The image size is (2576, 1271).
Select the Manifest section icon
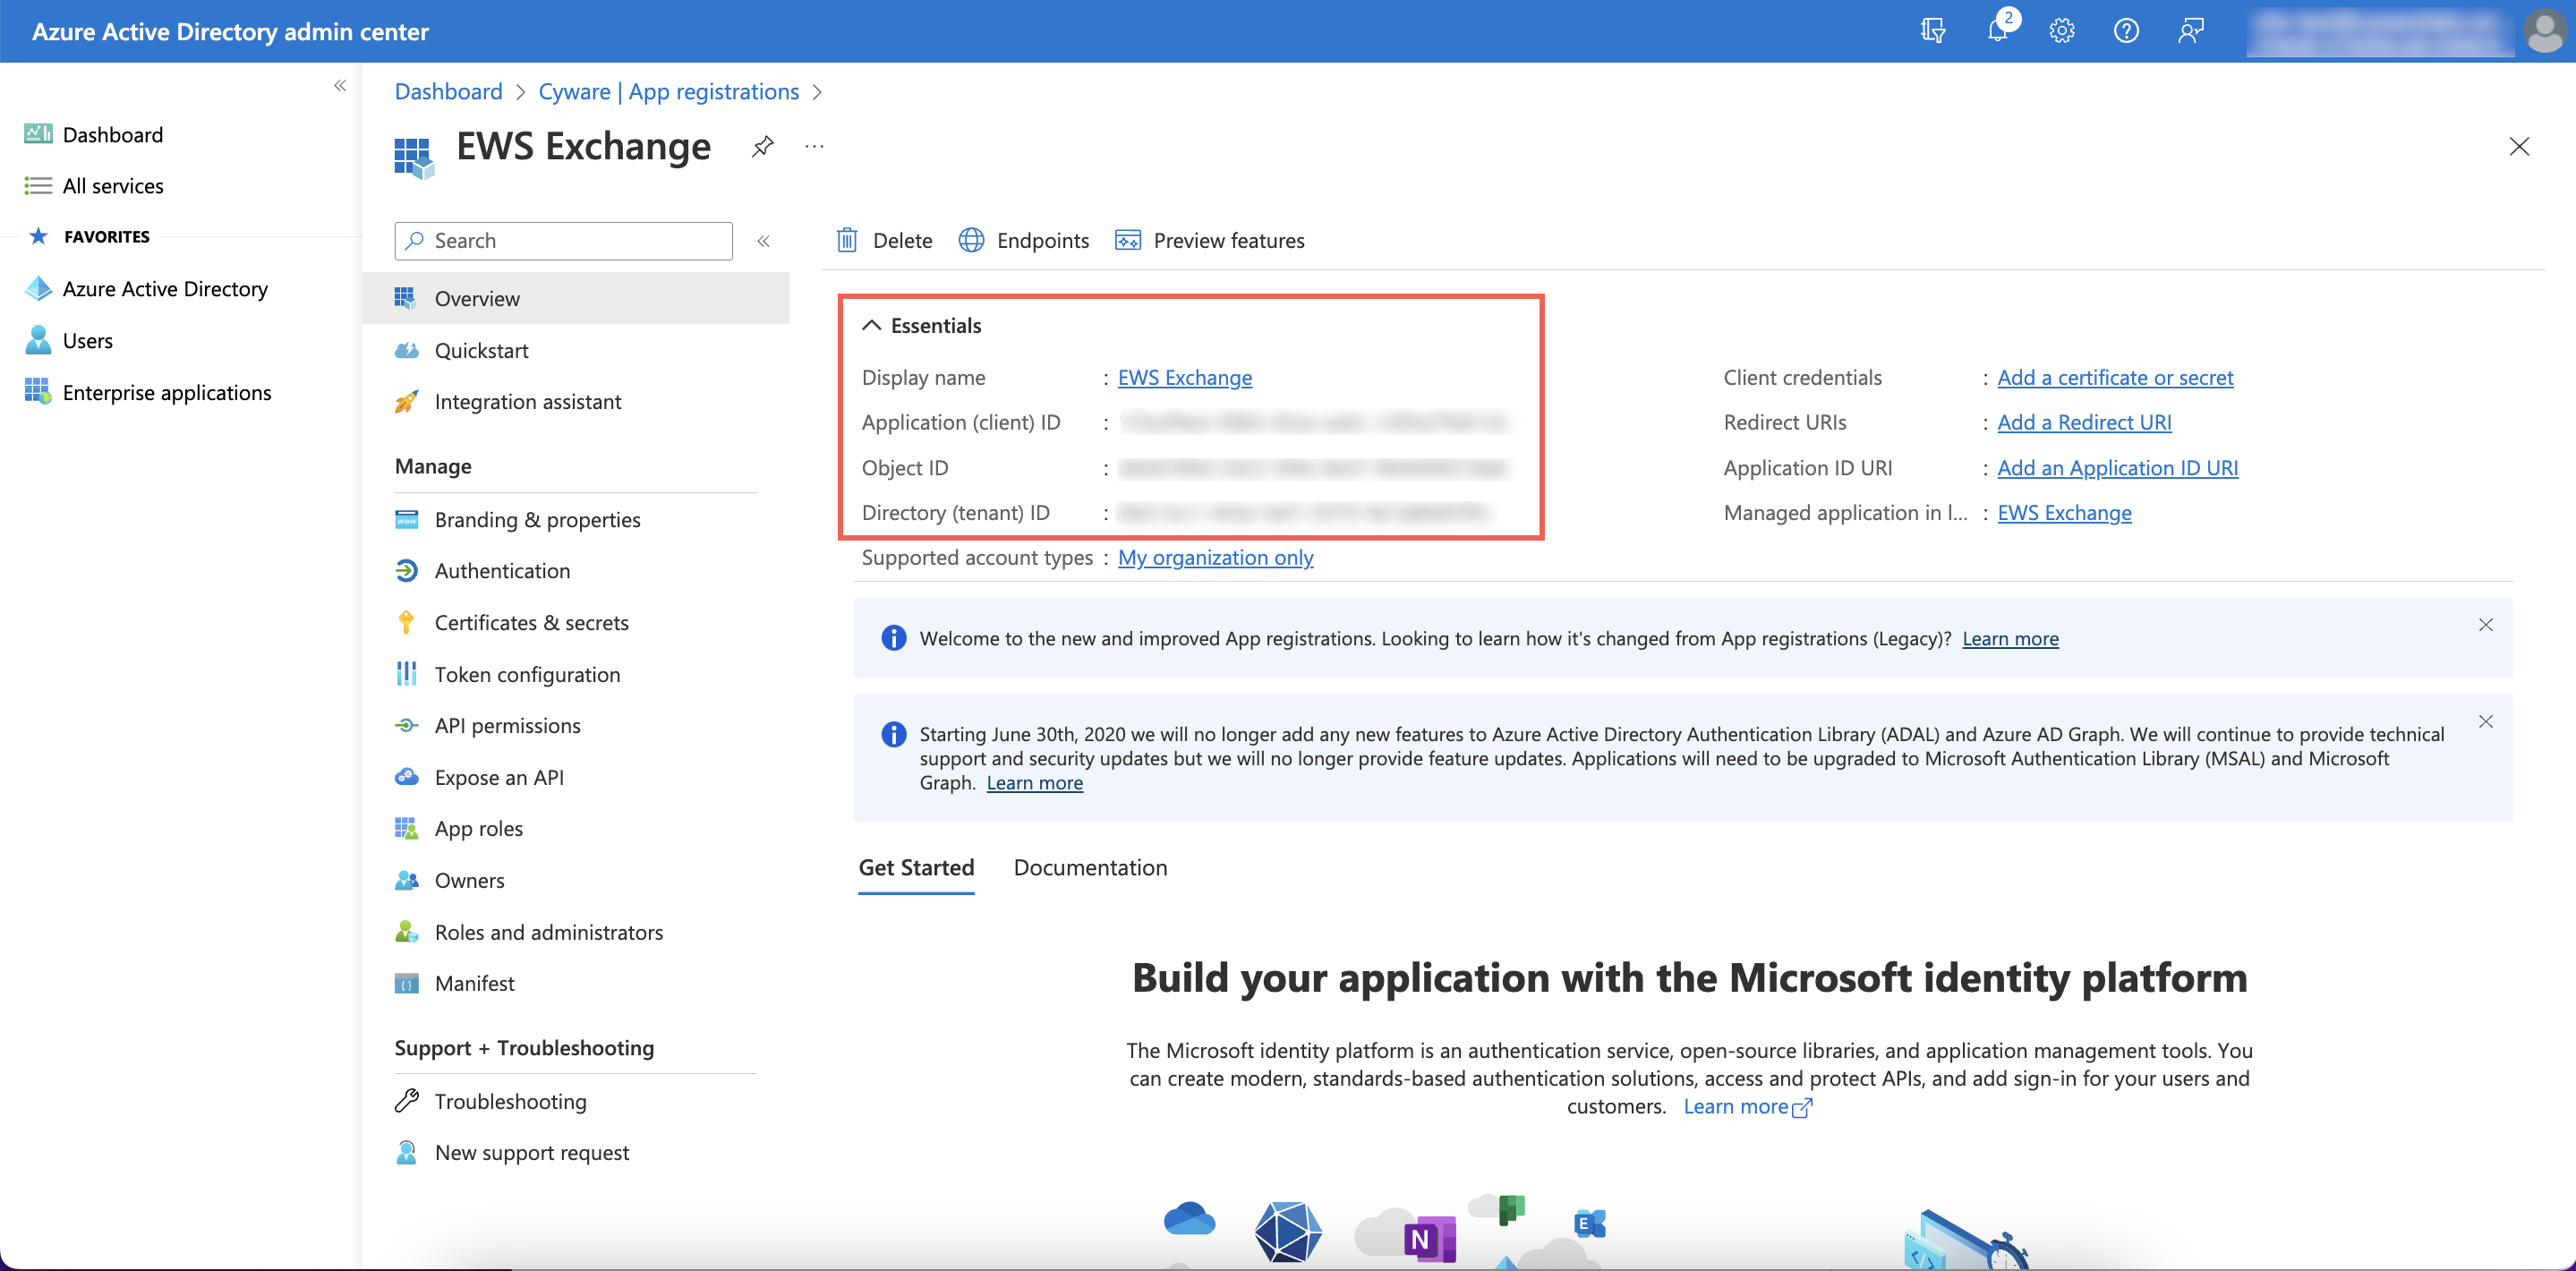pyautogui.click(x=405, y=982)
